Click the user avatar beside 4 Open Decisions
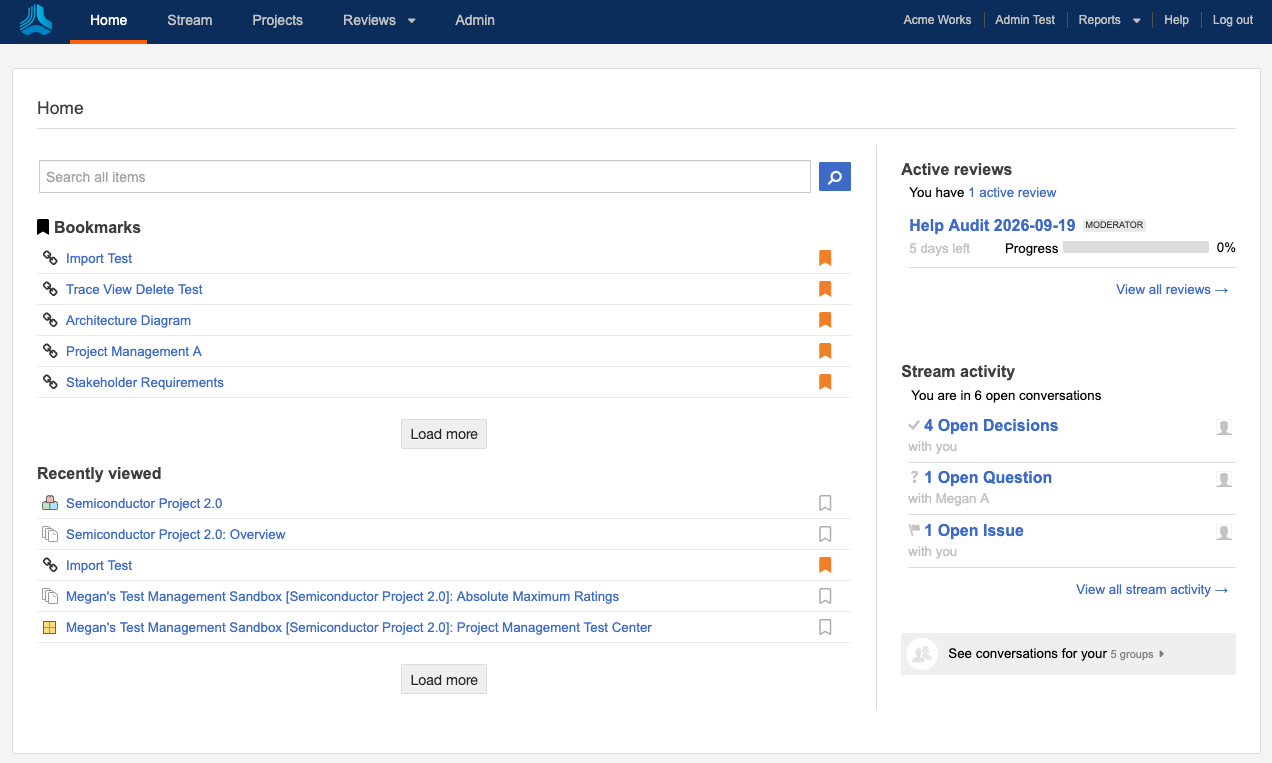 click(1224, 427)
